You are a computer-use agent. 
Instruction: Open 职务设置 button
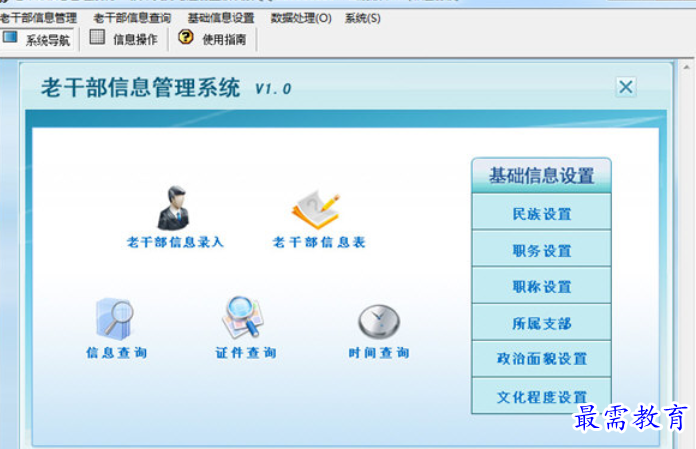542,248
